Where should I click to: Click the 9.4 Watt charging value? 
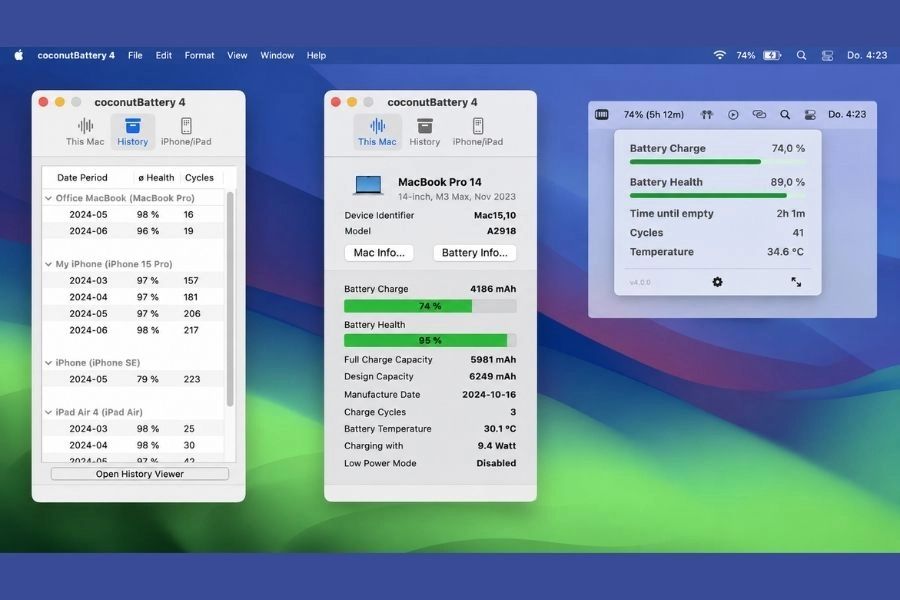click(x=496, y=446)
